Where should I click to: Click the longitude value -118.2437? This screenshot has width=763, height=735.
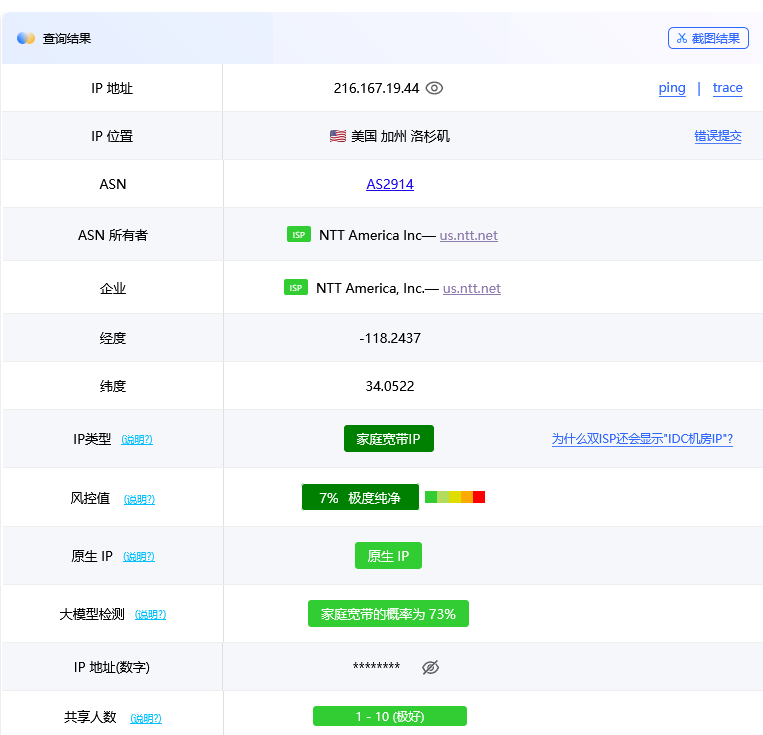pos(390,338)
